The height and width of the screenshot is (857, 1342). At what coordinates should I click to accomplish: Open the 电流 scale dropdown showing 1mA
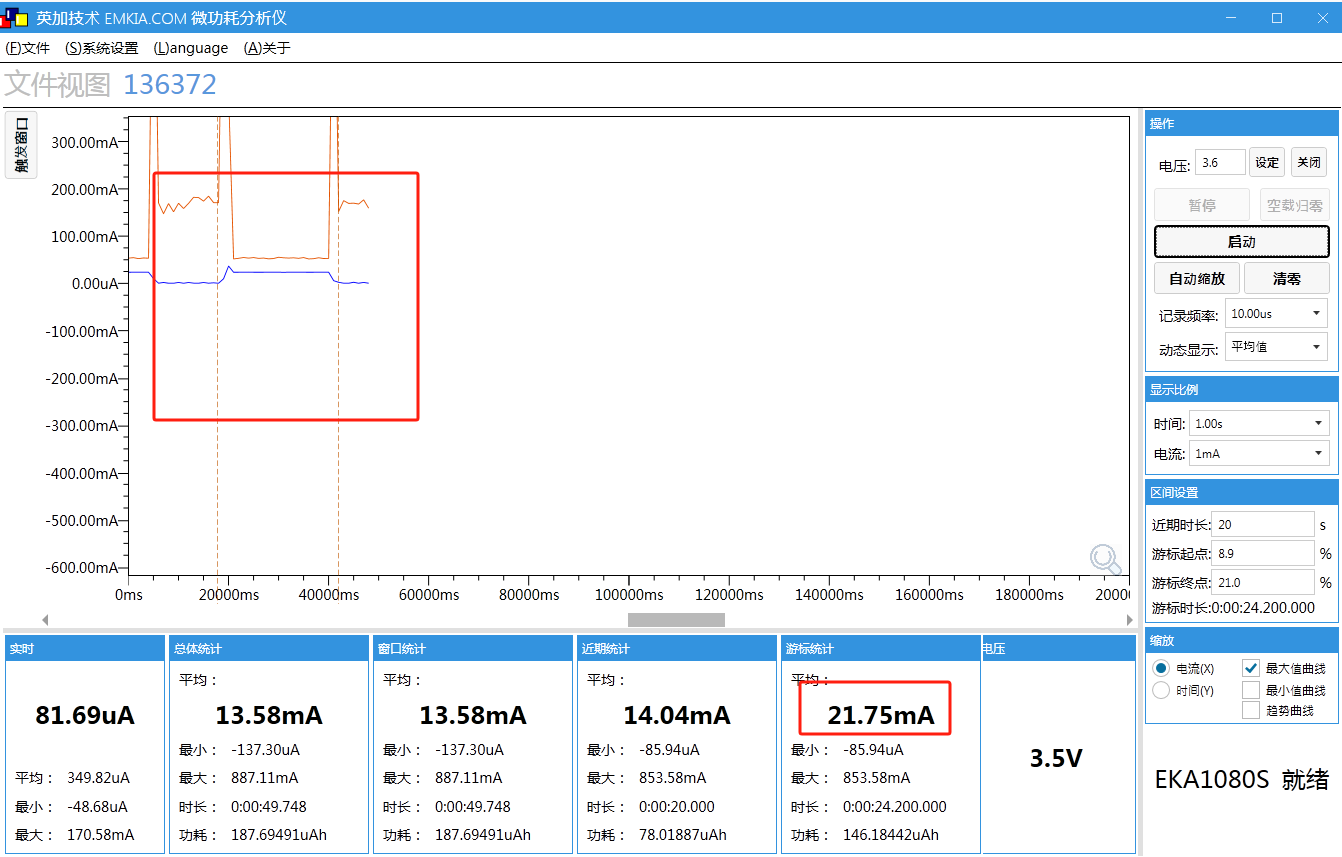pos(1259,453)
